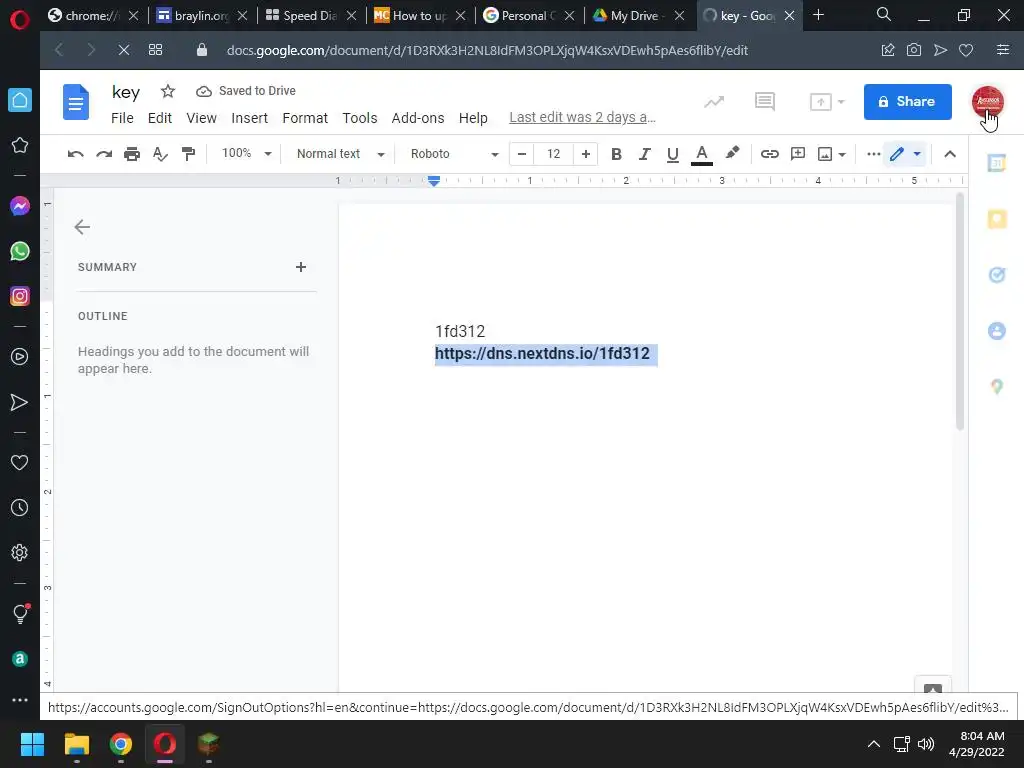Open Keep notes in the side panel
The width and height of the screenshot is (1024, 768).
click(x=997, y=219)
